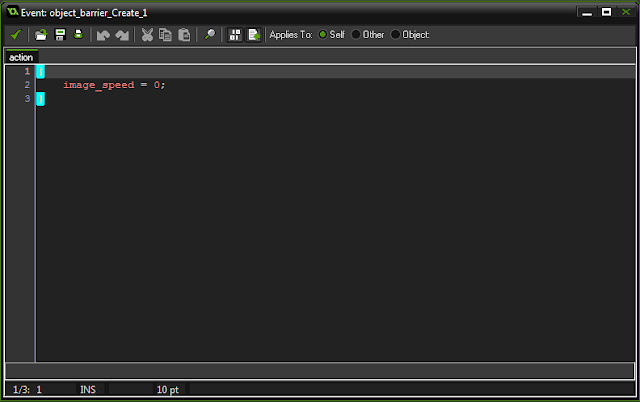Image resolution: width=640 pixels, height=402 pixels.
Task: Click the closing brace on line 3
Action: click(x=40, y=99)
